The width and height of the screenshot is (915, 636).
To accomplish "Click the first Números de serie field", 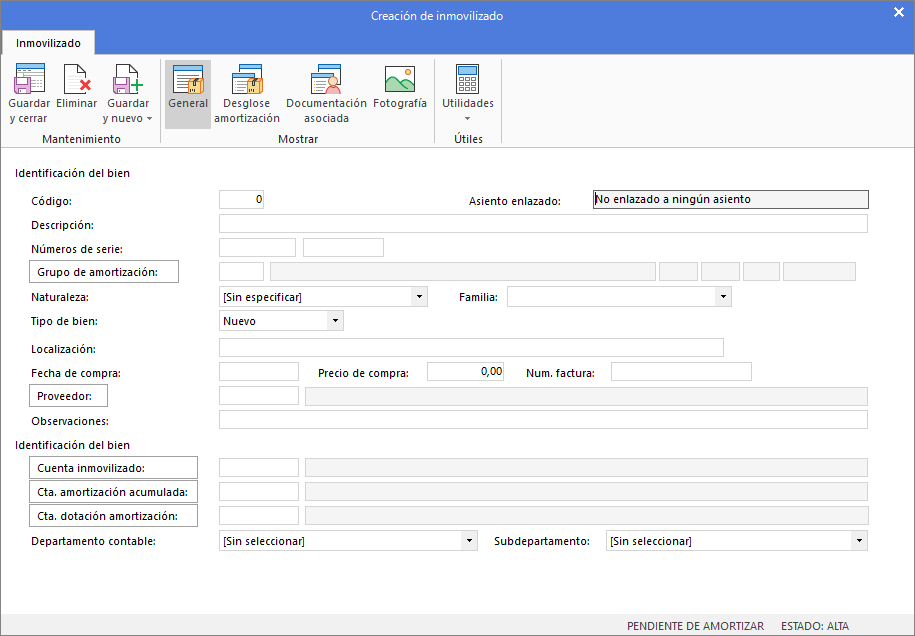I will pyautogui.click(x=257, y=247).
